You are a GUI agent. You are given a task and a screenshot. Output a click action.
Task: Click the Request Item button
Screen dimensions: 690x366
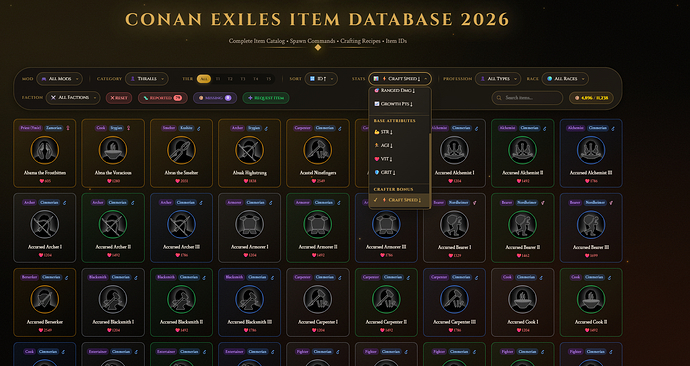(266, 98)
